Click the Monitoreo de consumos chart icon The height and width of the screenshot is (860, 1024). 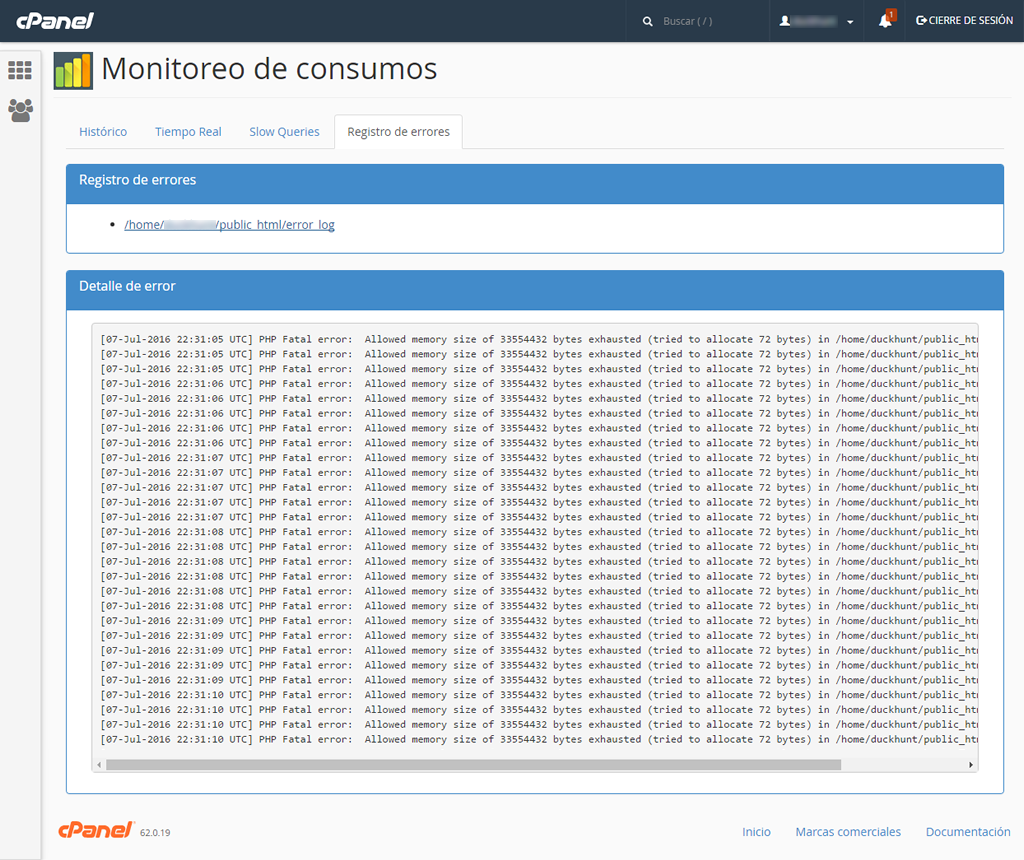coord(73,70)
